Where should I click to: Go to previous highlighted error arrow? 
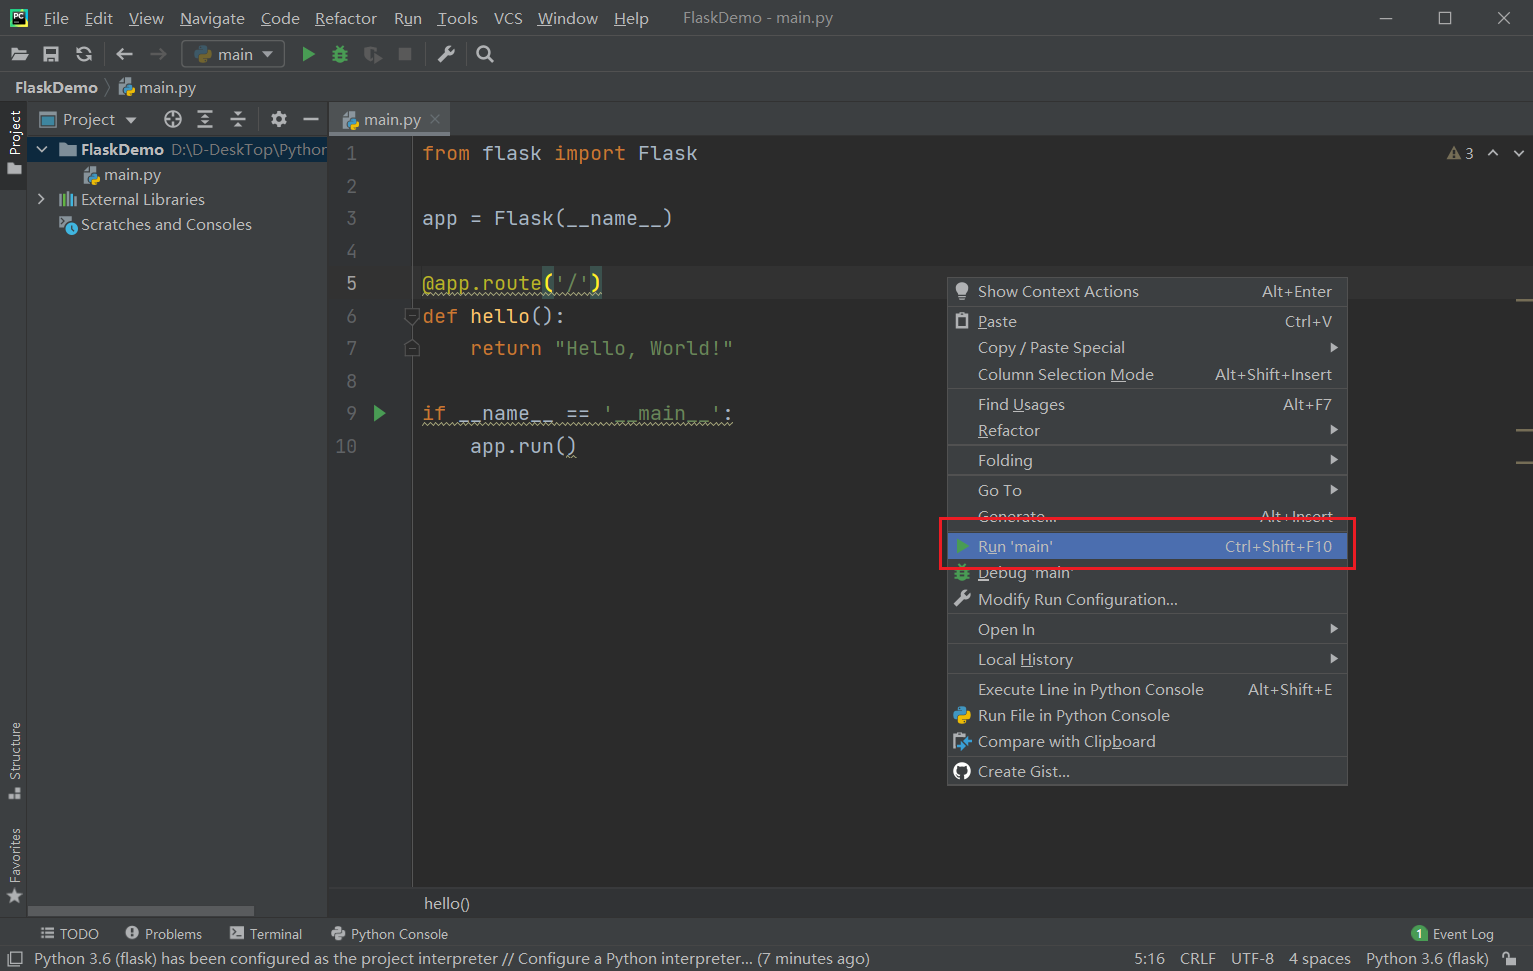(x=1493, y=153)
